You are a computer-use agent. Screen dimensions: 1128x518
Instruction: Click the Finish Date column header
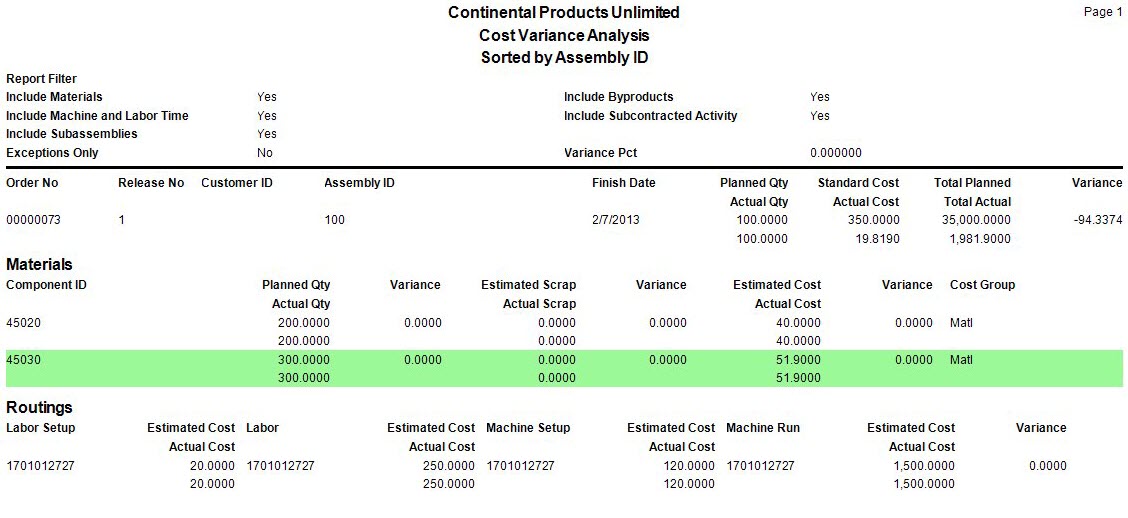pyautogui.click(x=623, y=183)
